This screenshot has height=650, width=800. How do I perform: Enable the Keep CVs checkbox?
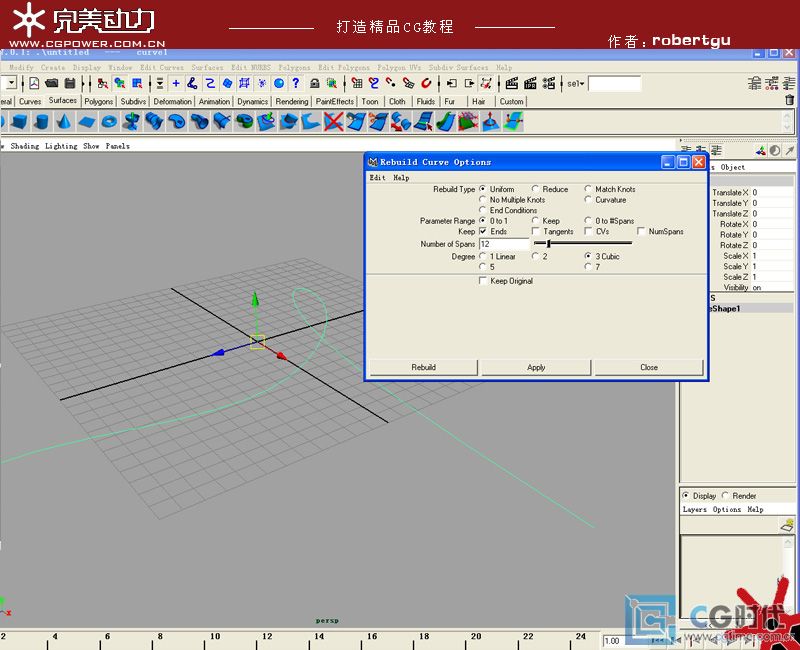pos(588,231)
